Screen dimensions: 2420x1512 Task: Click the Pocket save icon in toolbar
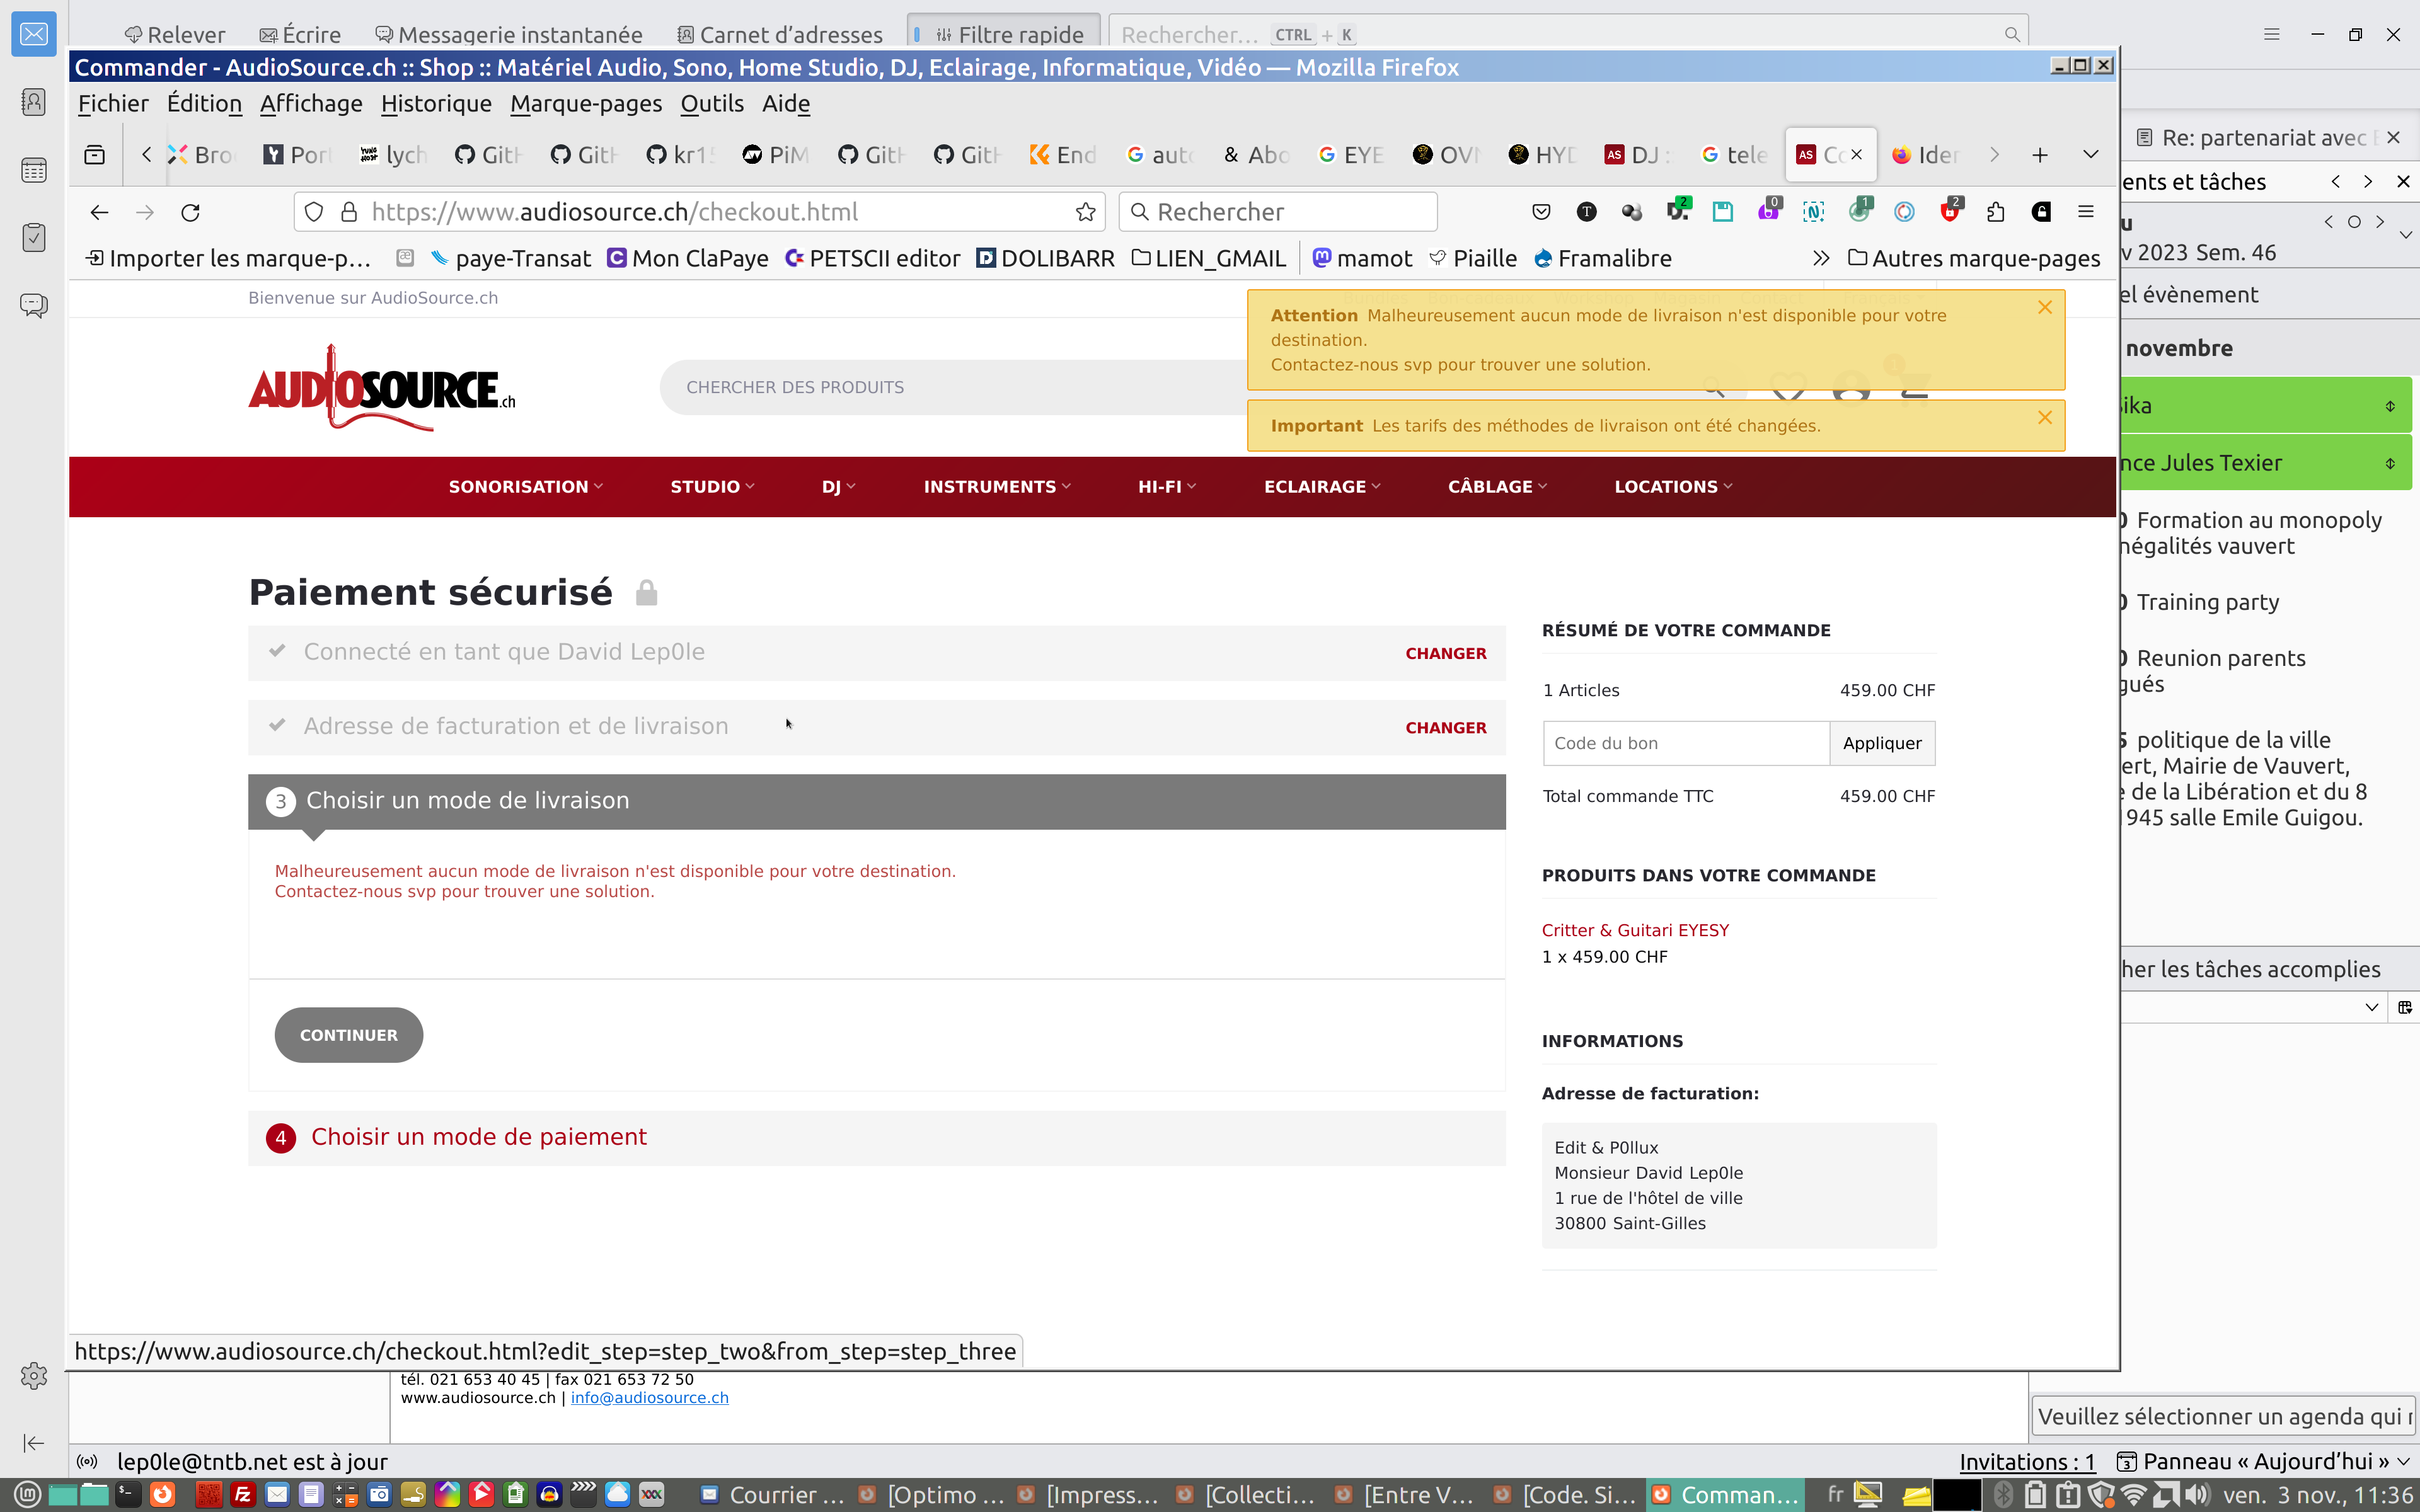(1541, 212)
